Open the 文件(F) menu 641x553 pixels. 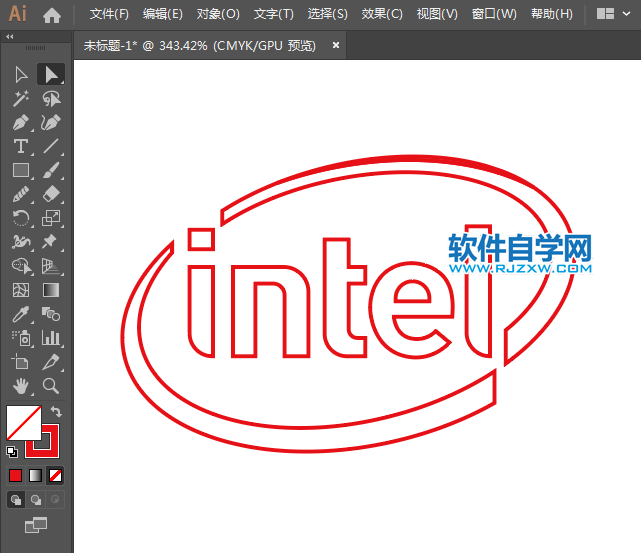point(109,14)
